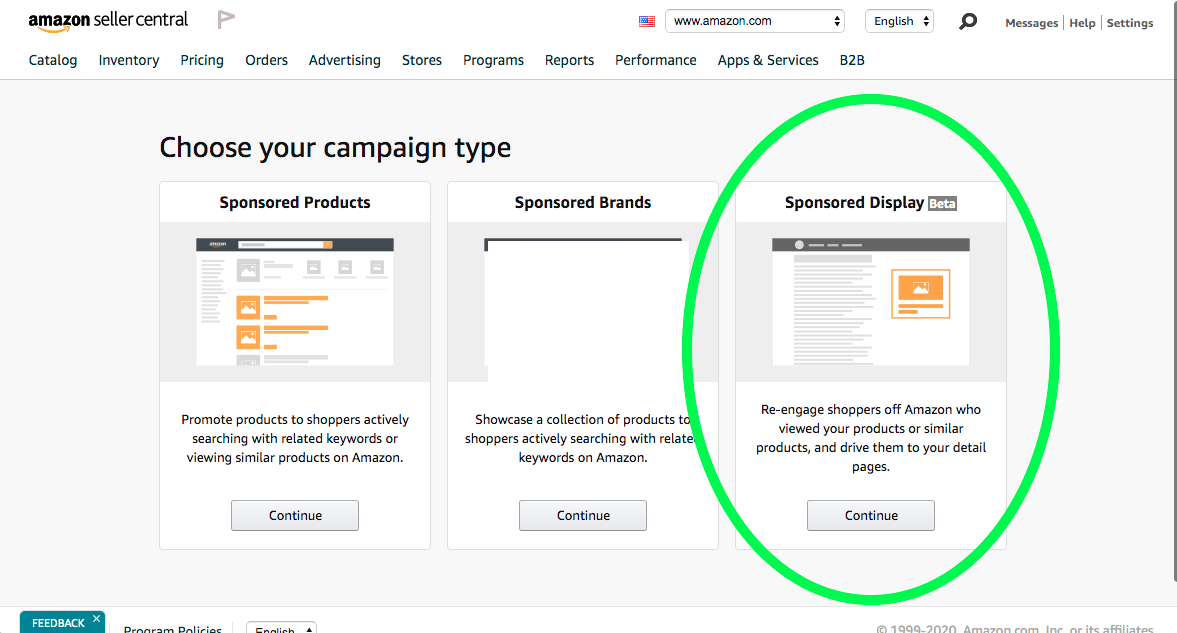Click the Sponsored Display preview image
The width and height of the screenshot is (1177, 633).
pos(871,301)
